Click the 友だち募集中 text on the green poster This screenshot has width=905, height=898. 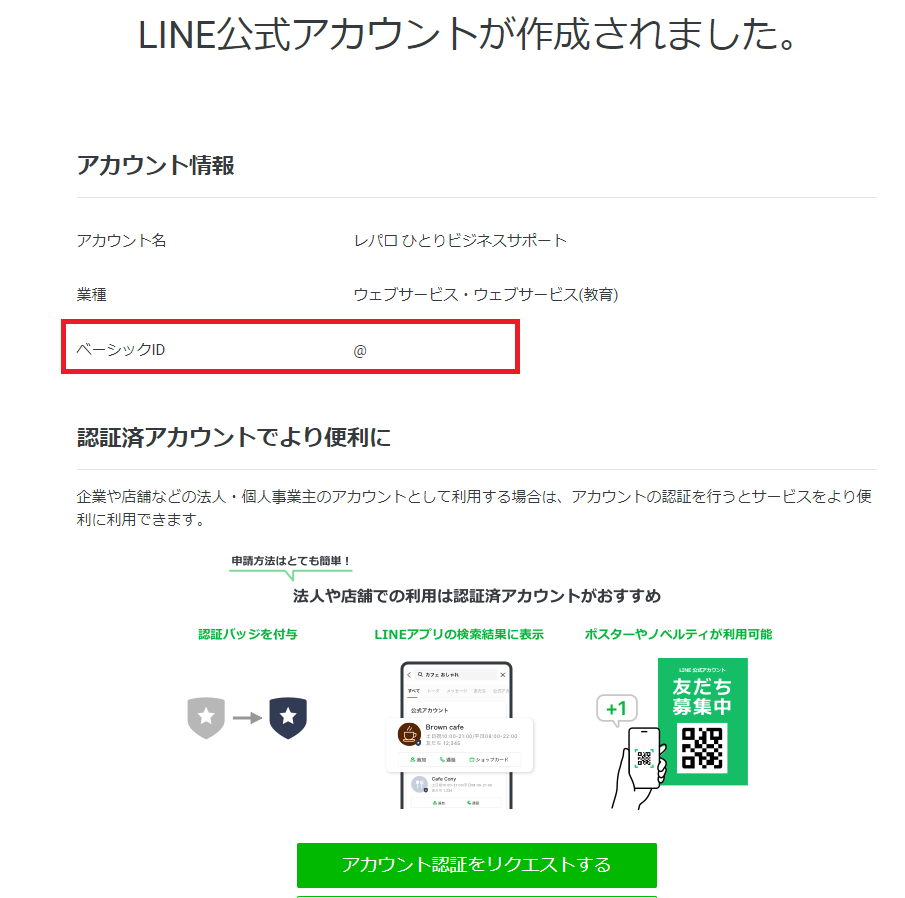coord(701,696)
